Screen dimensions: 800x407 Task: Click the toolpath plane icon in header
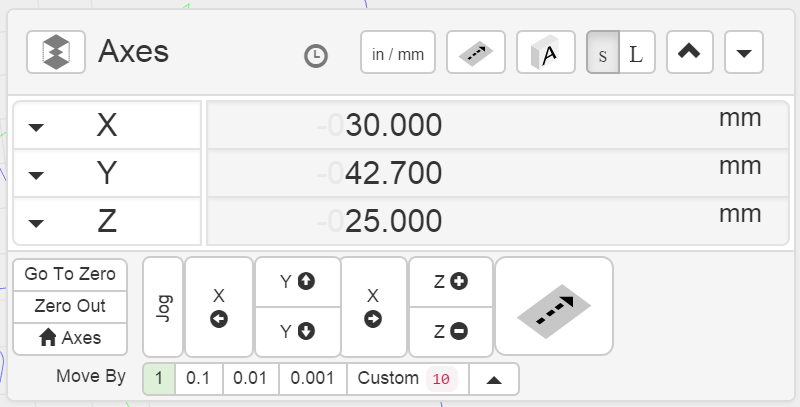pyautogui.click(x=476, y=53)
